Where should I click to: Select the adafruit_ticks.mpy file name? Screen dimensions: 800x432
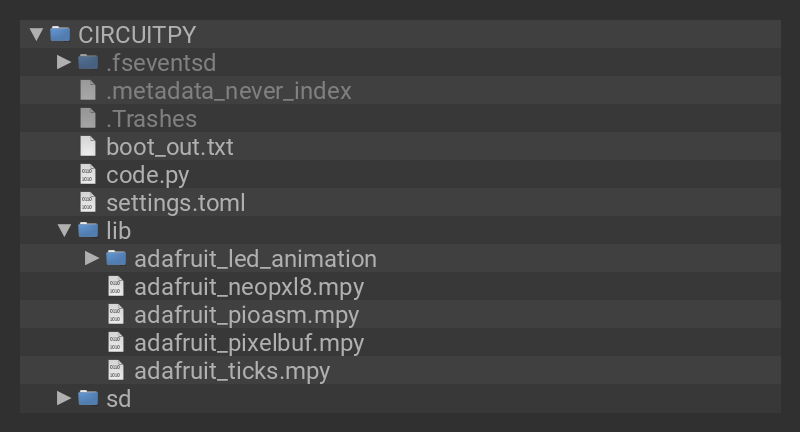[x=232, y=370]
